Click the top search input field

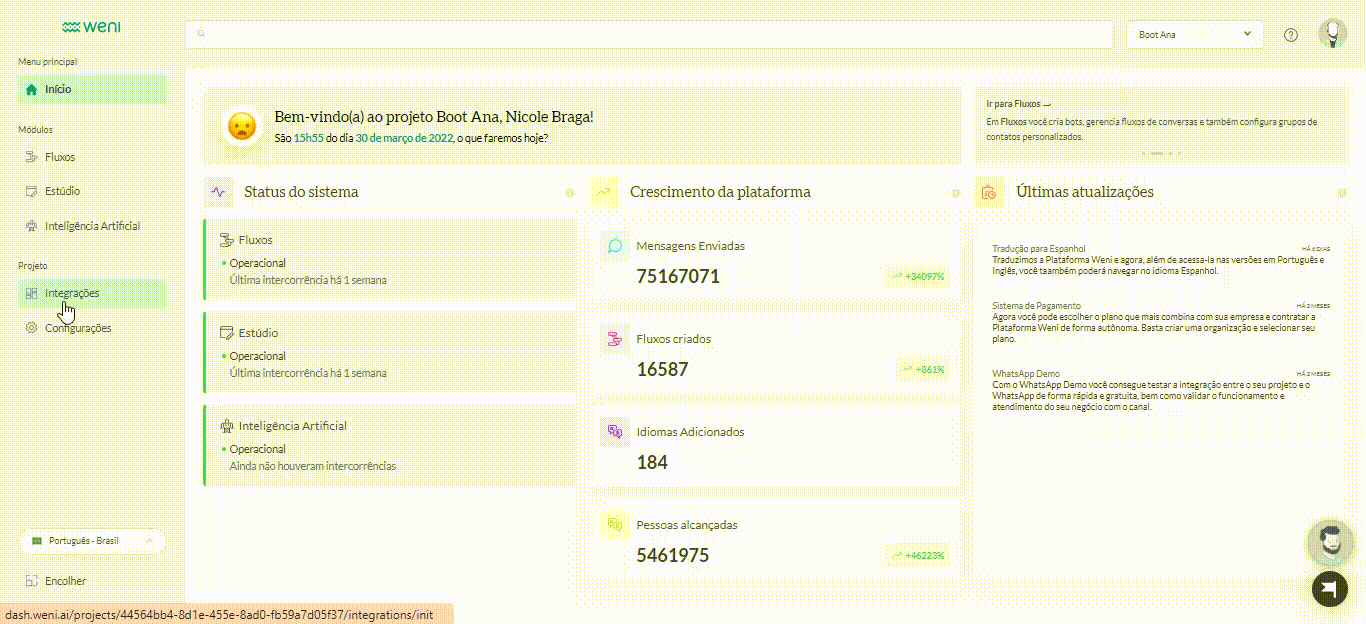click(648, 34)
